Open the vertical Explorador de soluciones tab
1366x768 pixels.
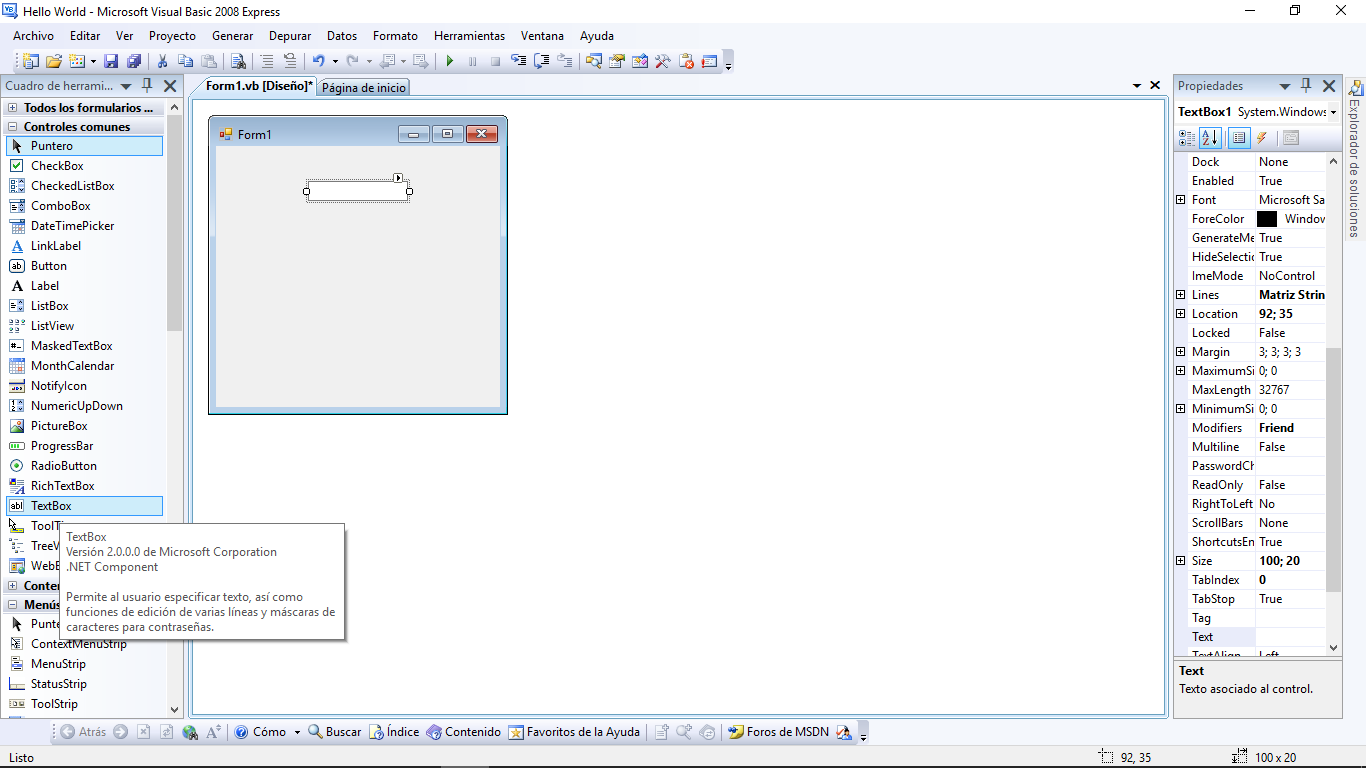tap(1354, 160)
